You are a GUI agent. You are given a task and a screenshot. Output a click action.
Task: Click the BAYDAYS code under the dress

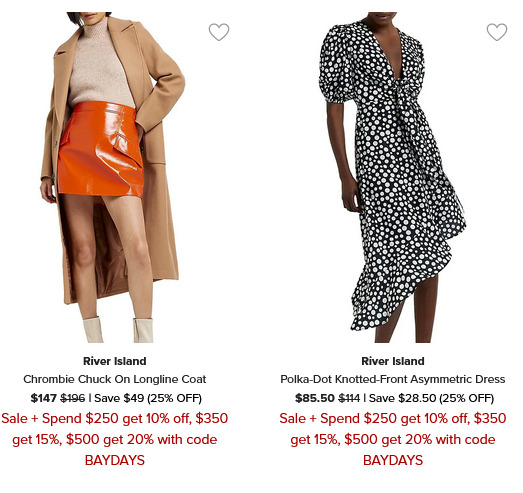tap(393, 460)
